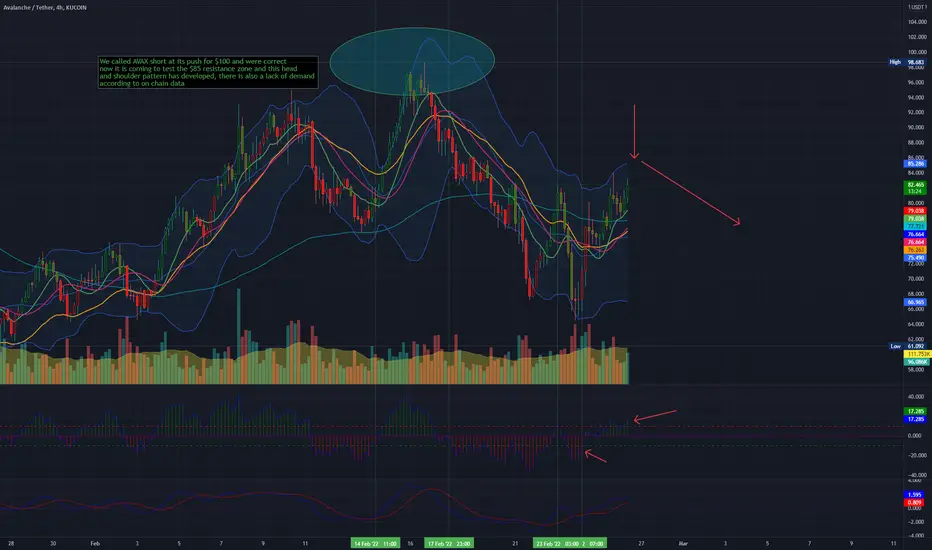Screen dimensions: 932x550
Task: Click the green 17.285 indicator value label
Action: point(915,411)
